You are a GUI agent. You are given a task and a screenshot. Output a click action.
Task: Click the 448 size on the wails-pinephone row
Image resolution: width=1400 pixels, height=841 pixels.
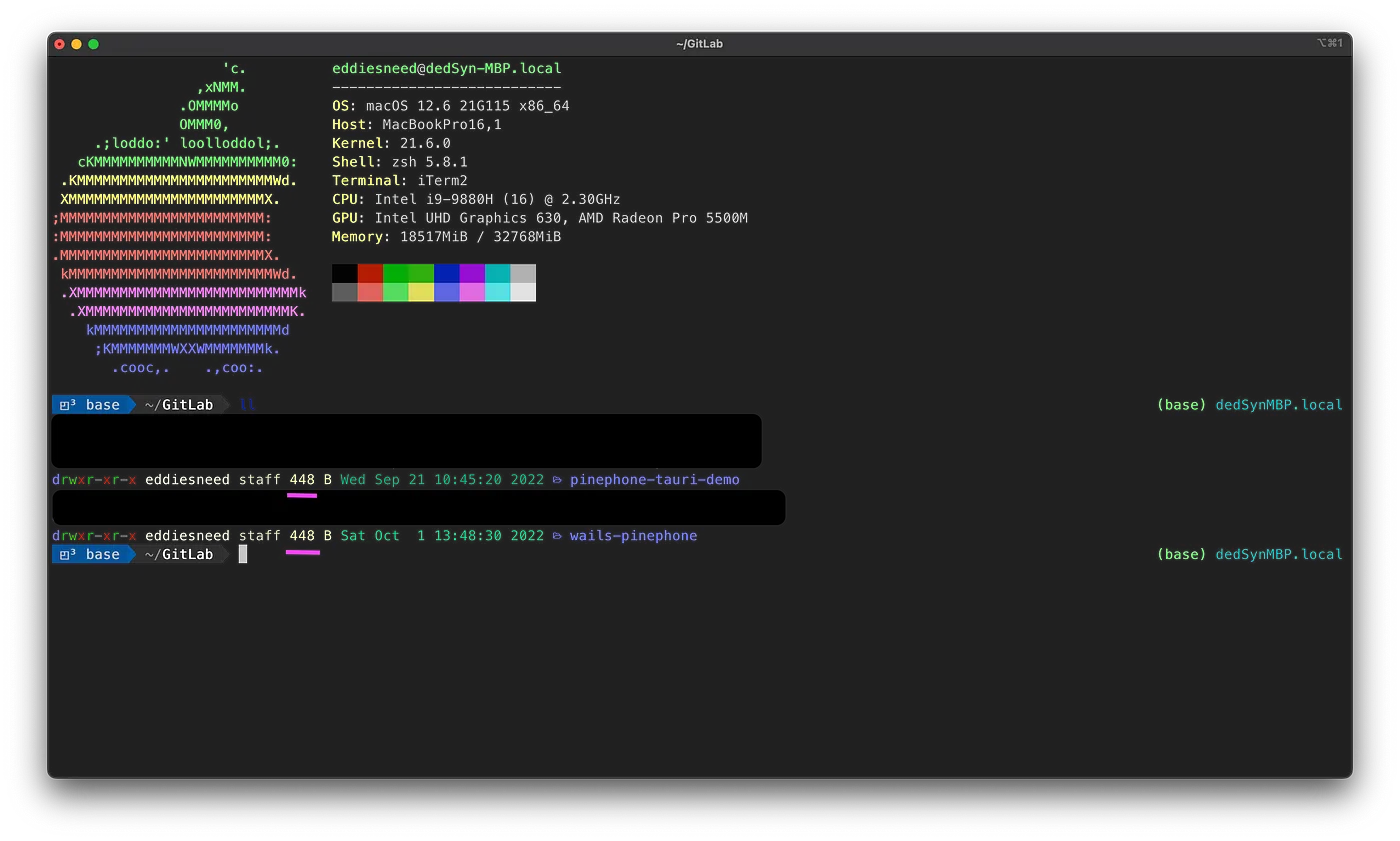tap(302, 536)
